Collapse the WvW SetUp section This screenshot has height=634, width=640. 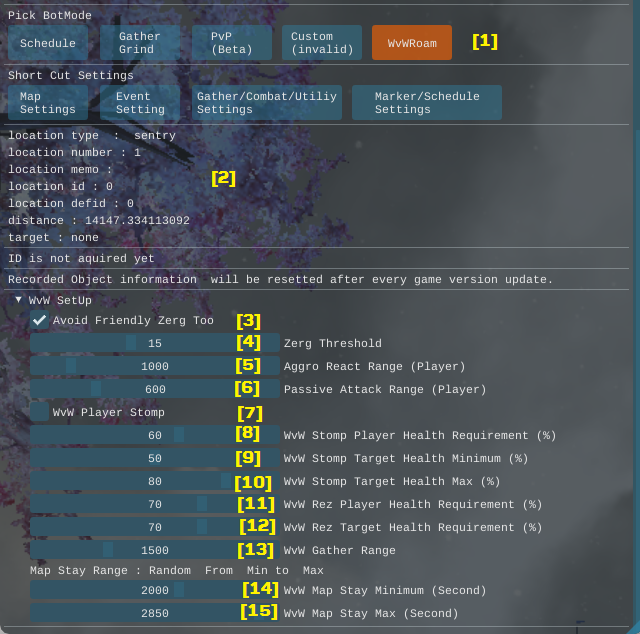pyautogui.click(x=19, y=300)
